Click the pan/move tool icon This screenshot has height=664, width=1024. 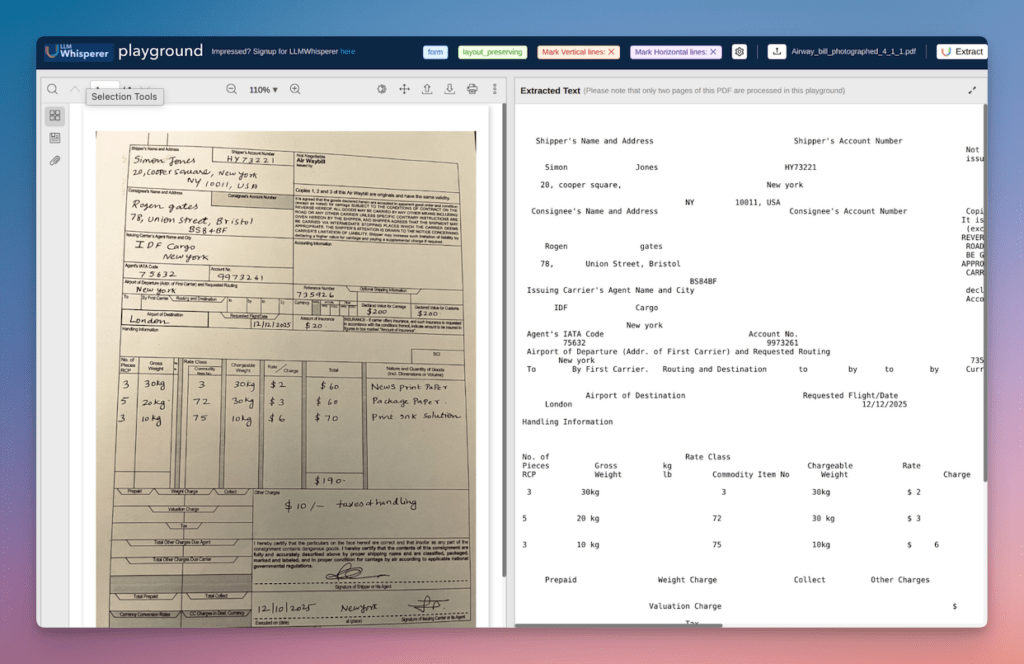(404, 89)
